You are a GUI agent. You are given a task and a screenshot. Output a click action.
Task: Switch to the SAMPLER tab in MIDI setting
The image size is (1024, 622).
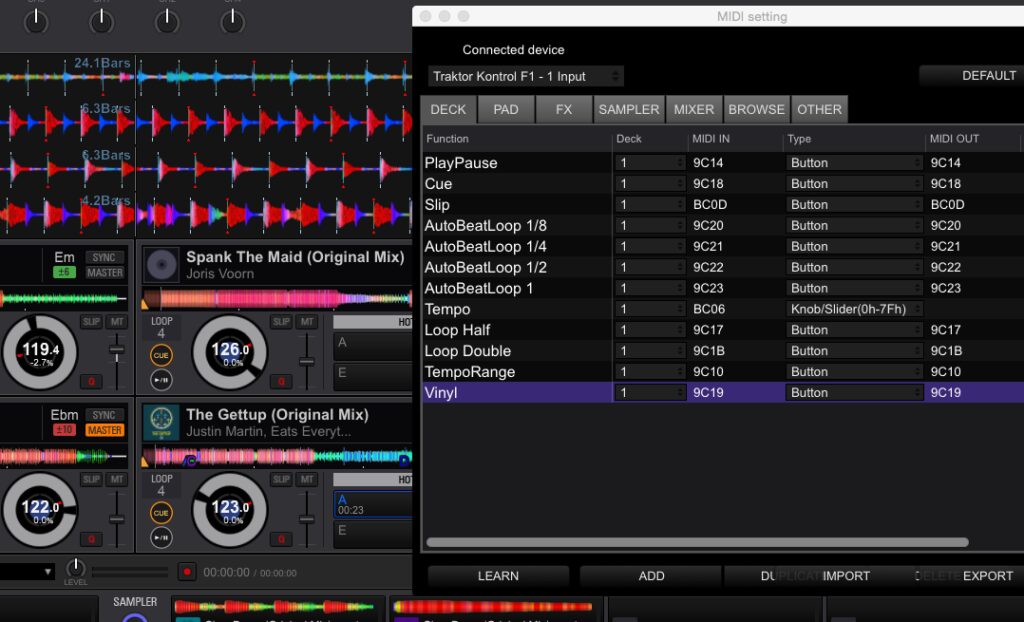click(629, 109)
